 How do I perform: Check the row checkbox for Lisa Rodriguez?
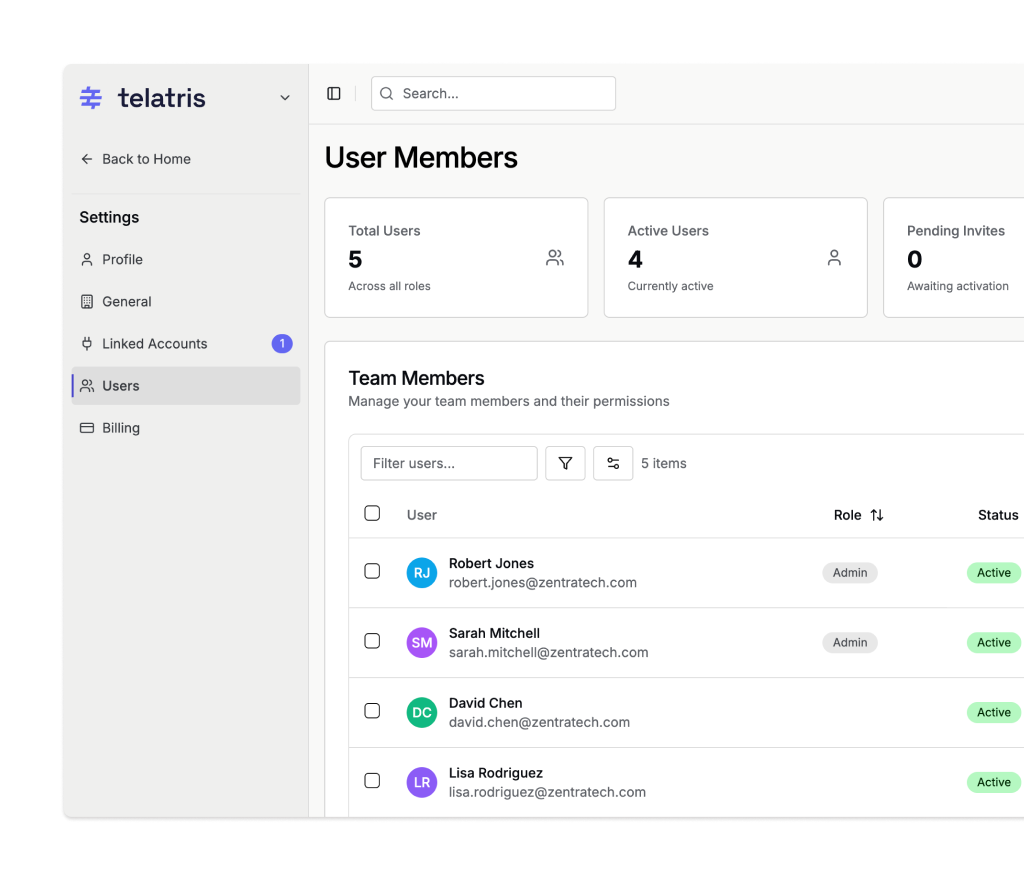(372, 781)
